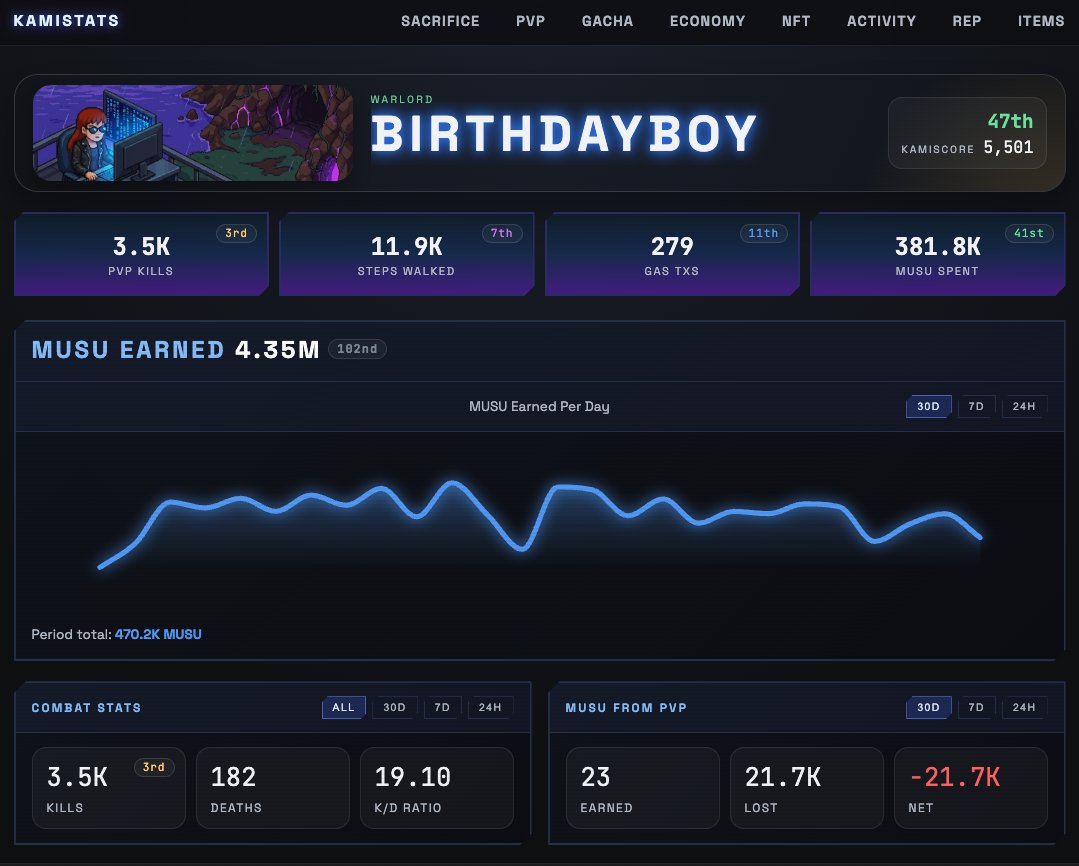Open the GACHA page
Image resolution: width=1079 pixels, height=866 pixels.
pyautogui.click(x=606, y=20)
